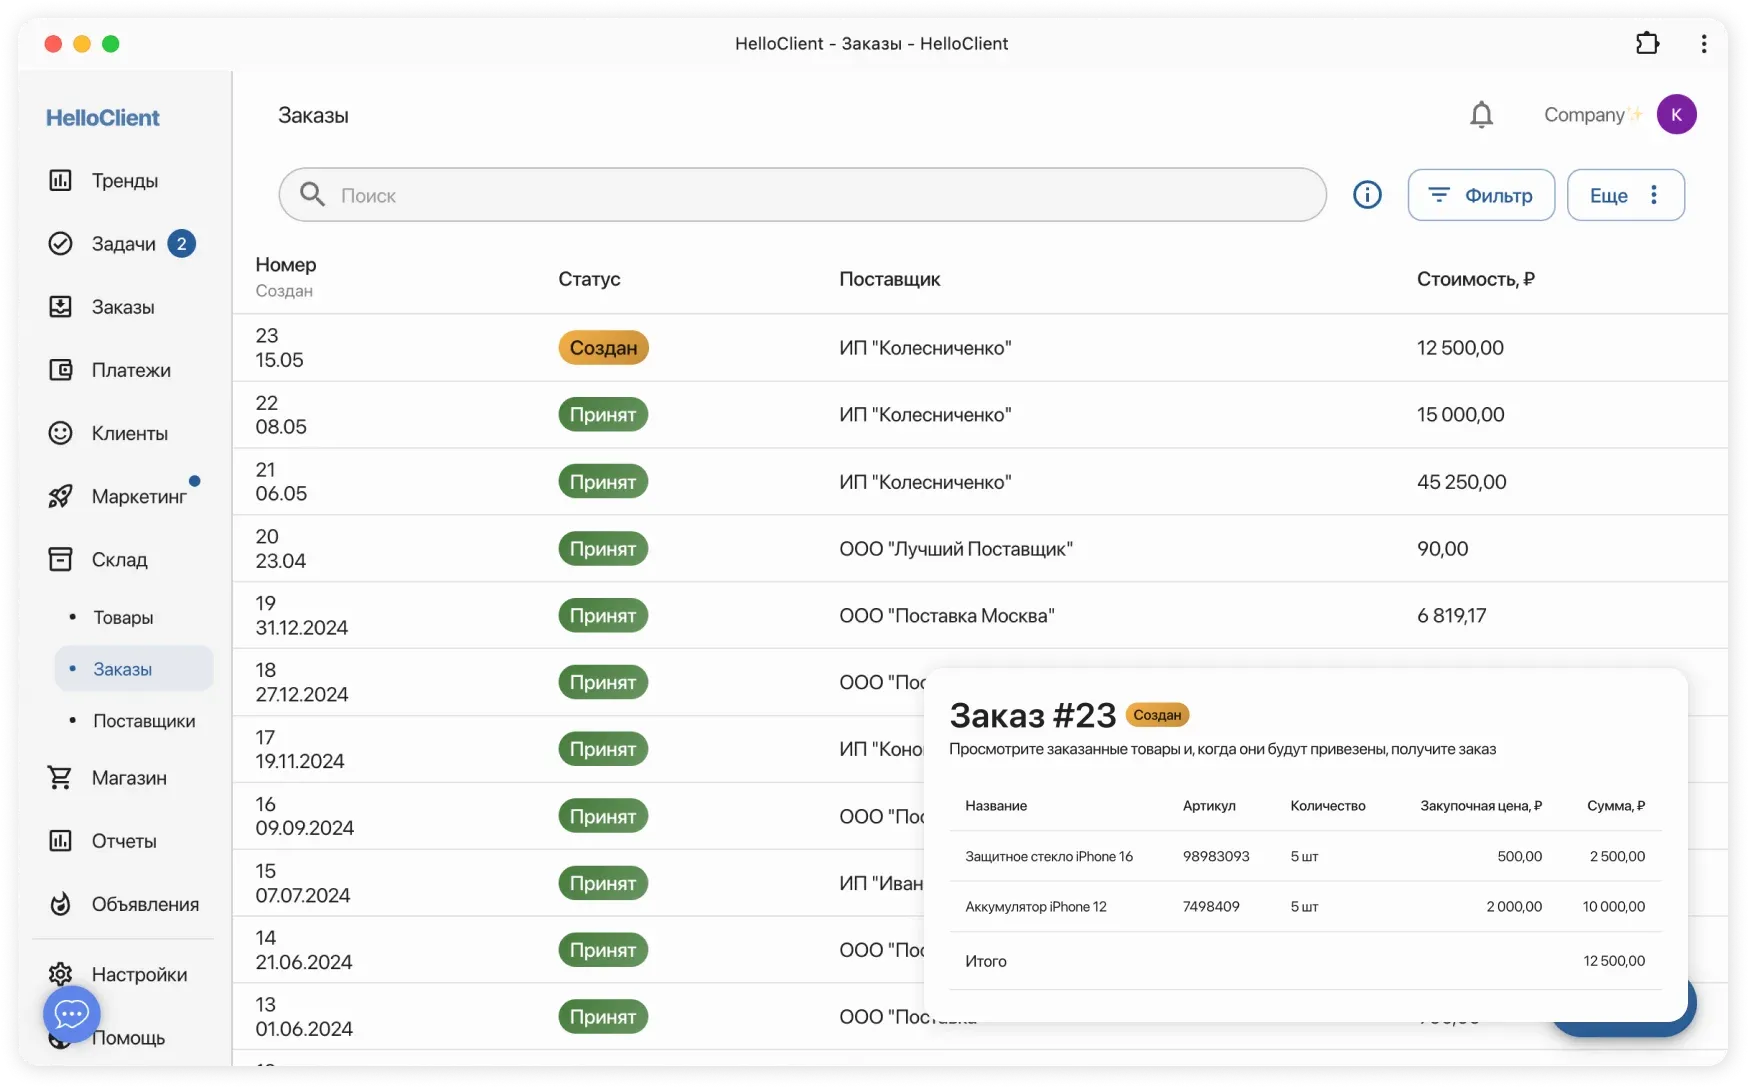Select Поставщики in the warehouse submenu
Viewport: 1750px width, 1088px height.
pyautogui.click(x=144, y=721)
